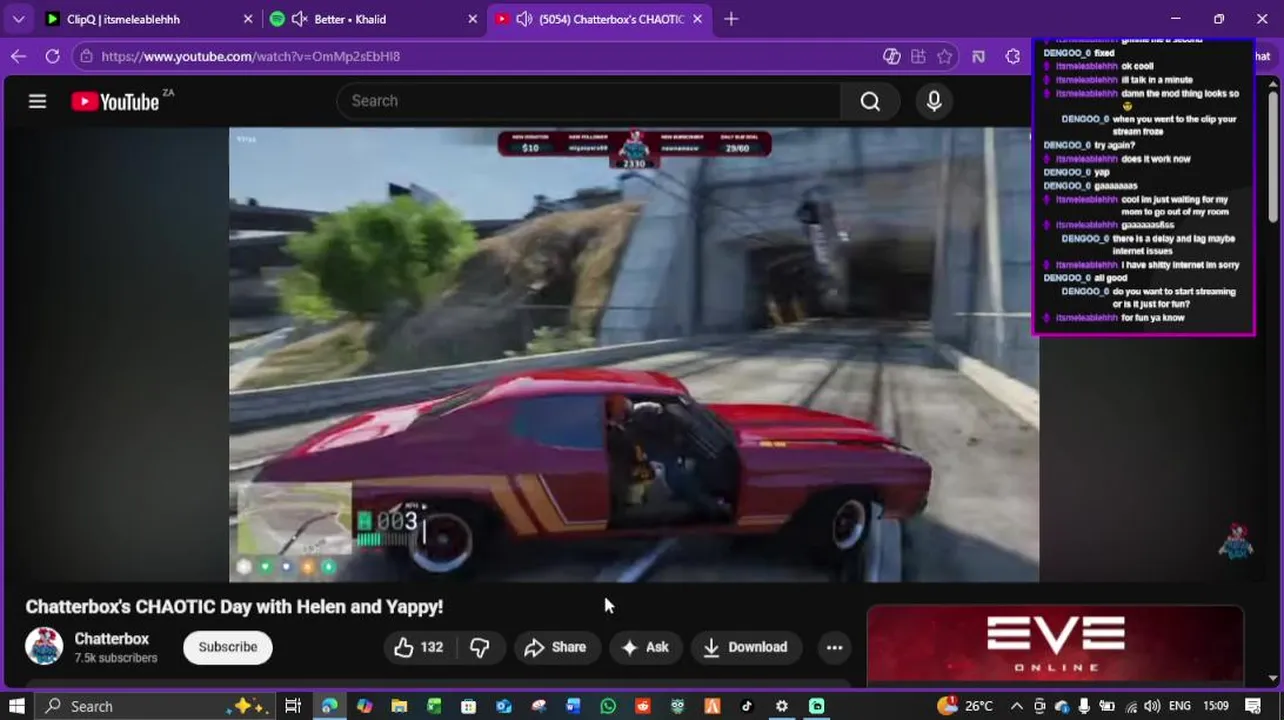Image resolution: width=1284 pixels, height=720 pixels.
Task: Open the volume control in system tray
Action: tap(1151, 706)
